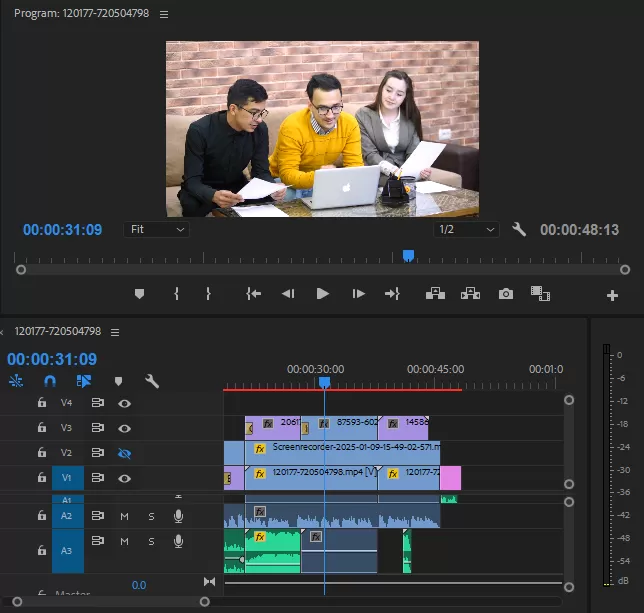Image resolution: width=644 pixels, height=613 pixels.
Task: Target the A3 track
Action: click(68, 551)
